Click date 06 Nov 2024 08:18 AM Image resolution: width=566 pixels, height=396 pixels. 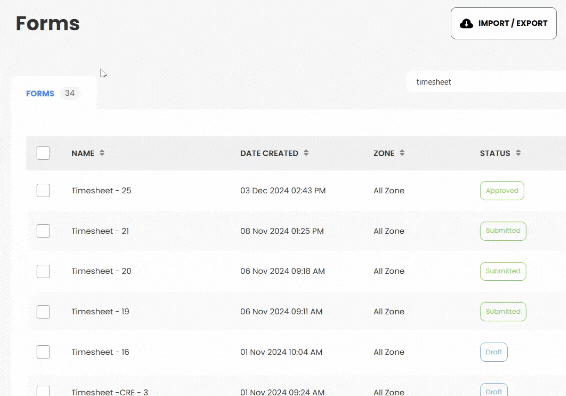coord(283,271)
